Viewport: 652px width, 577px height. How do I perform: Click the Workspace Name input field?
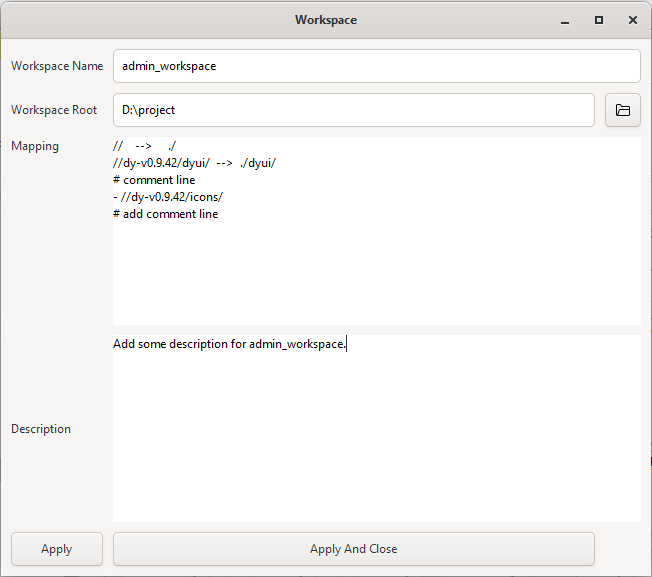pos(376,66)
